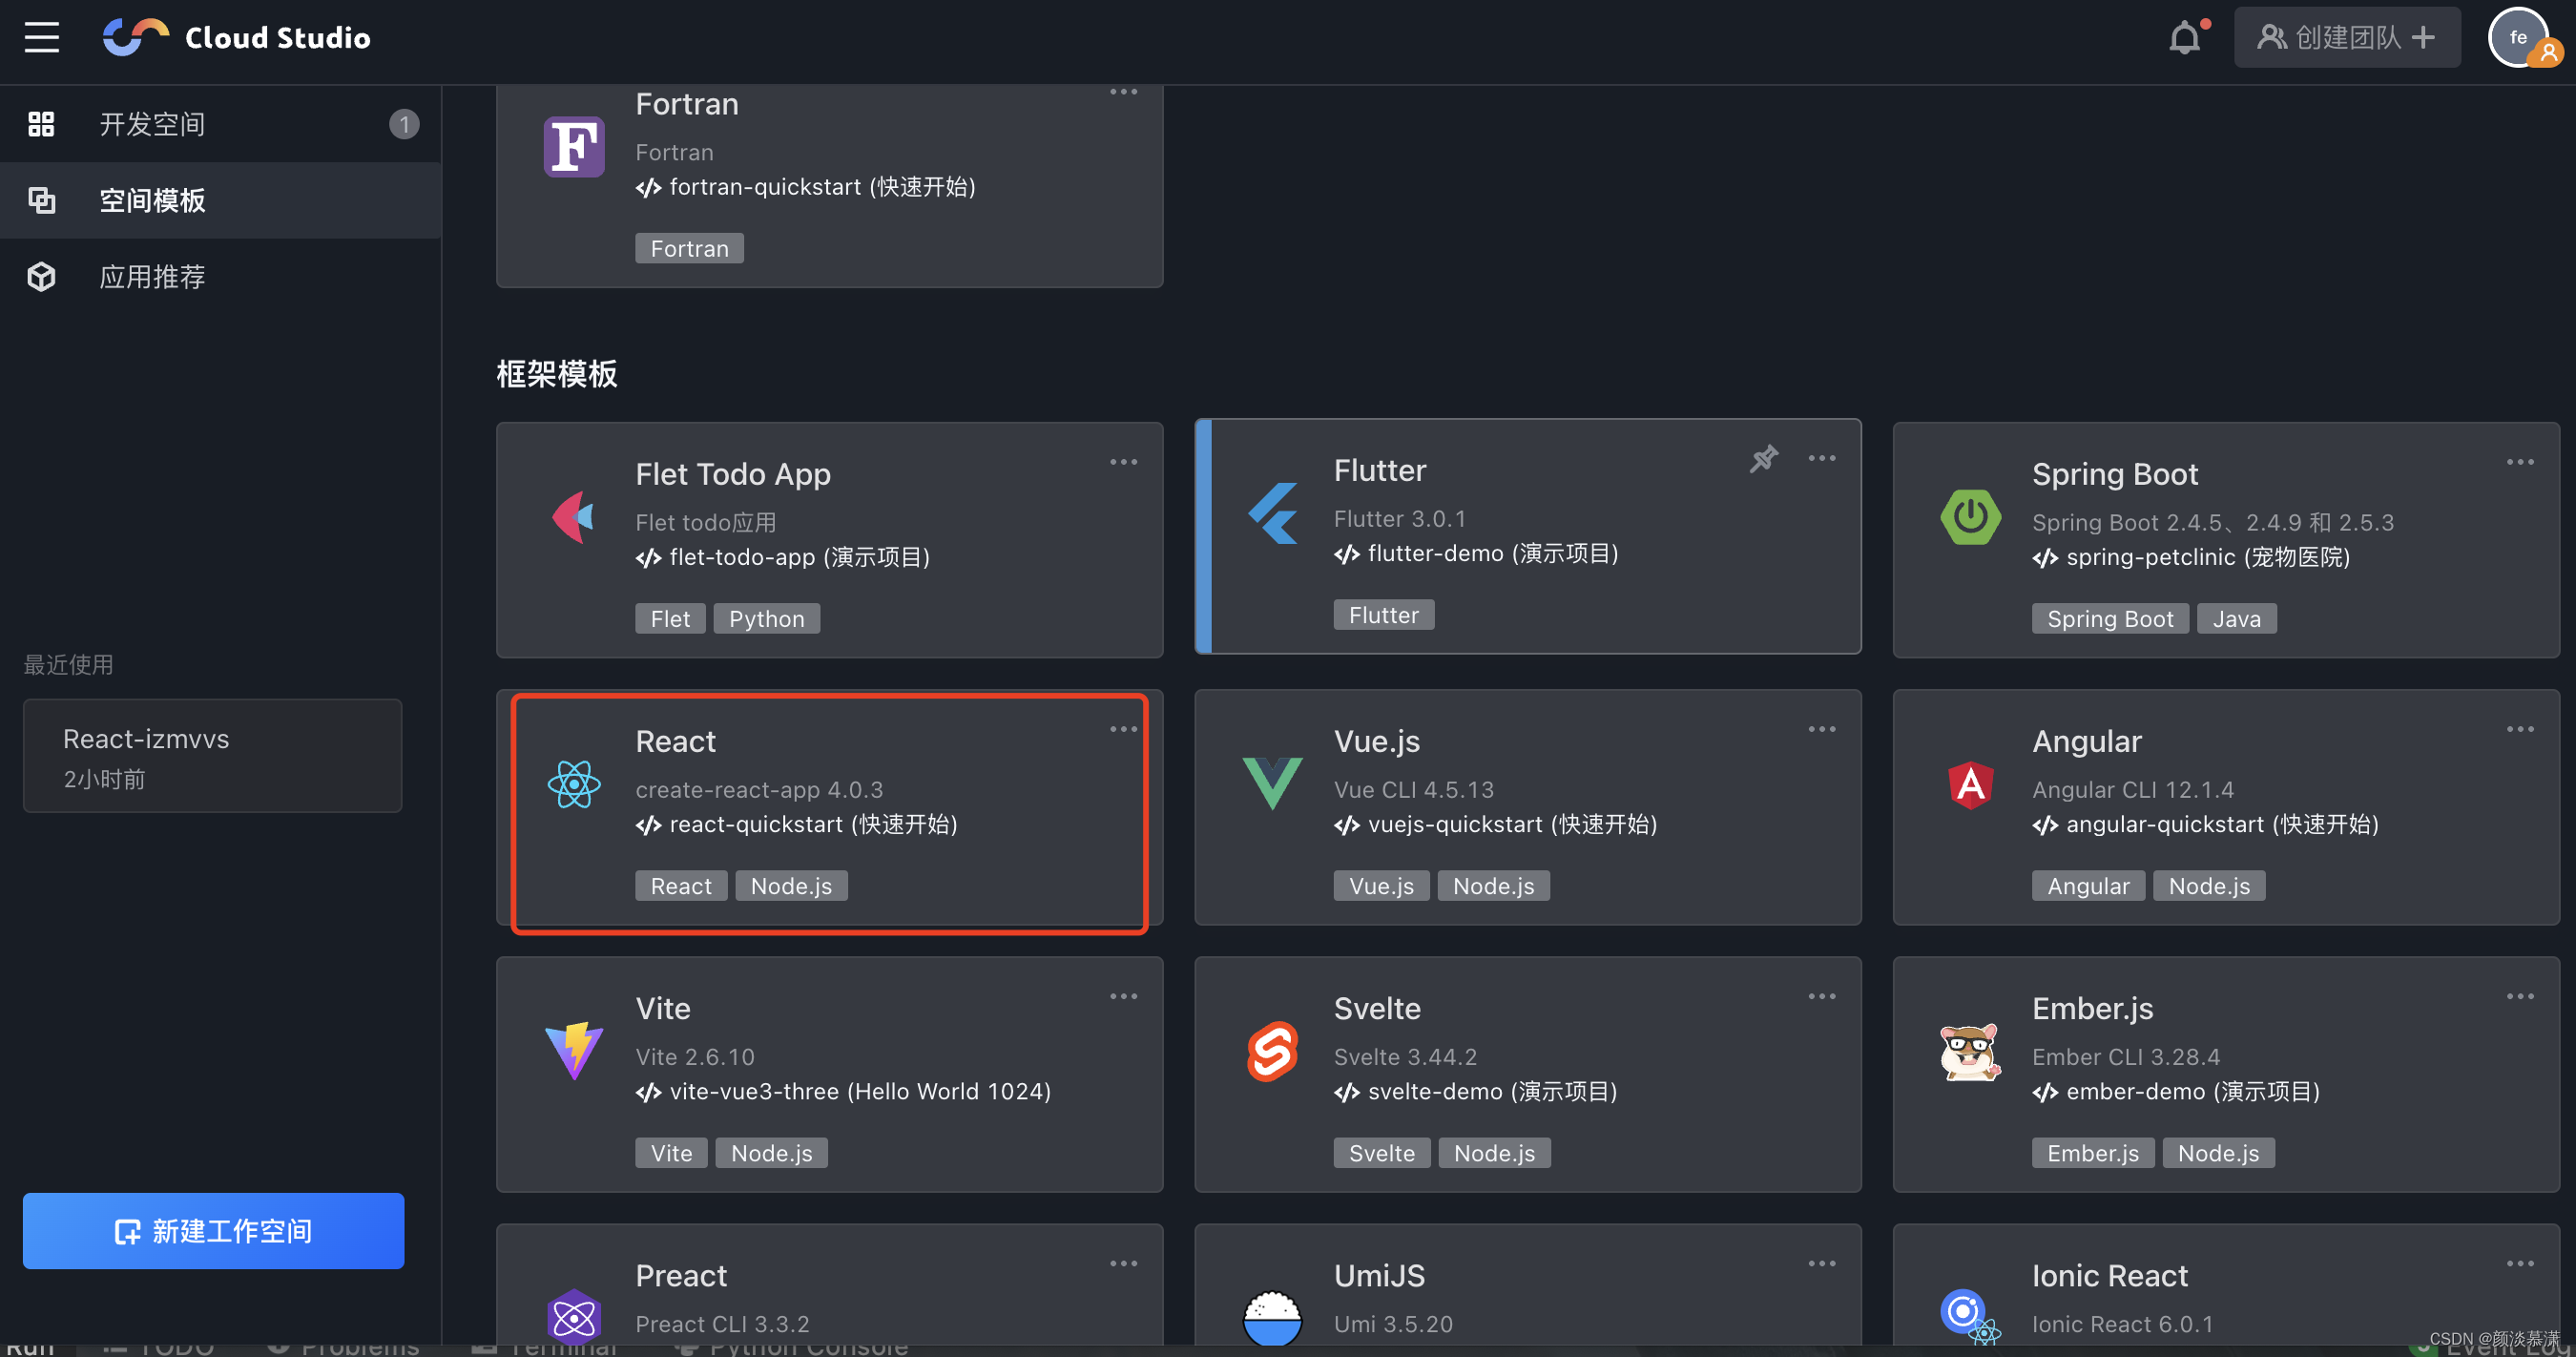Click the 新建工作空间 button

point(213,1230)
